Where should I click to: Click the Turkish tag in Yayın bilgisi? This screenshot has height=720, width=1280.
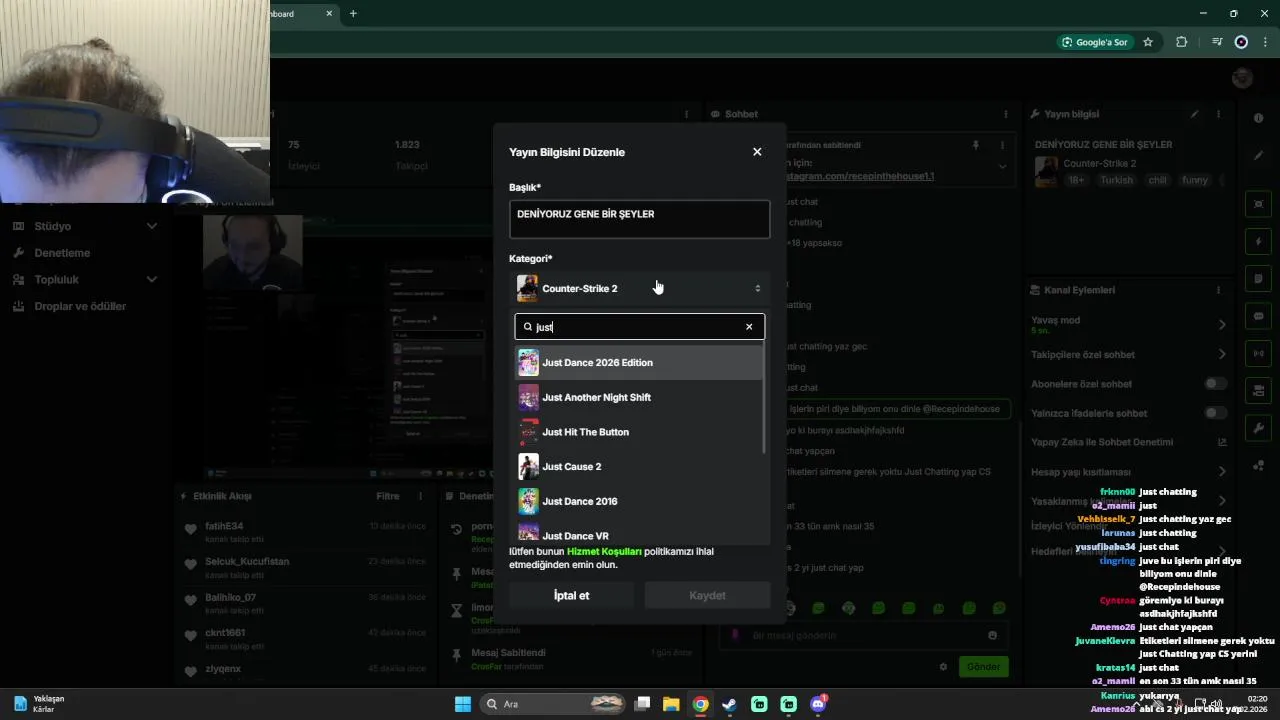[1116, 180]
